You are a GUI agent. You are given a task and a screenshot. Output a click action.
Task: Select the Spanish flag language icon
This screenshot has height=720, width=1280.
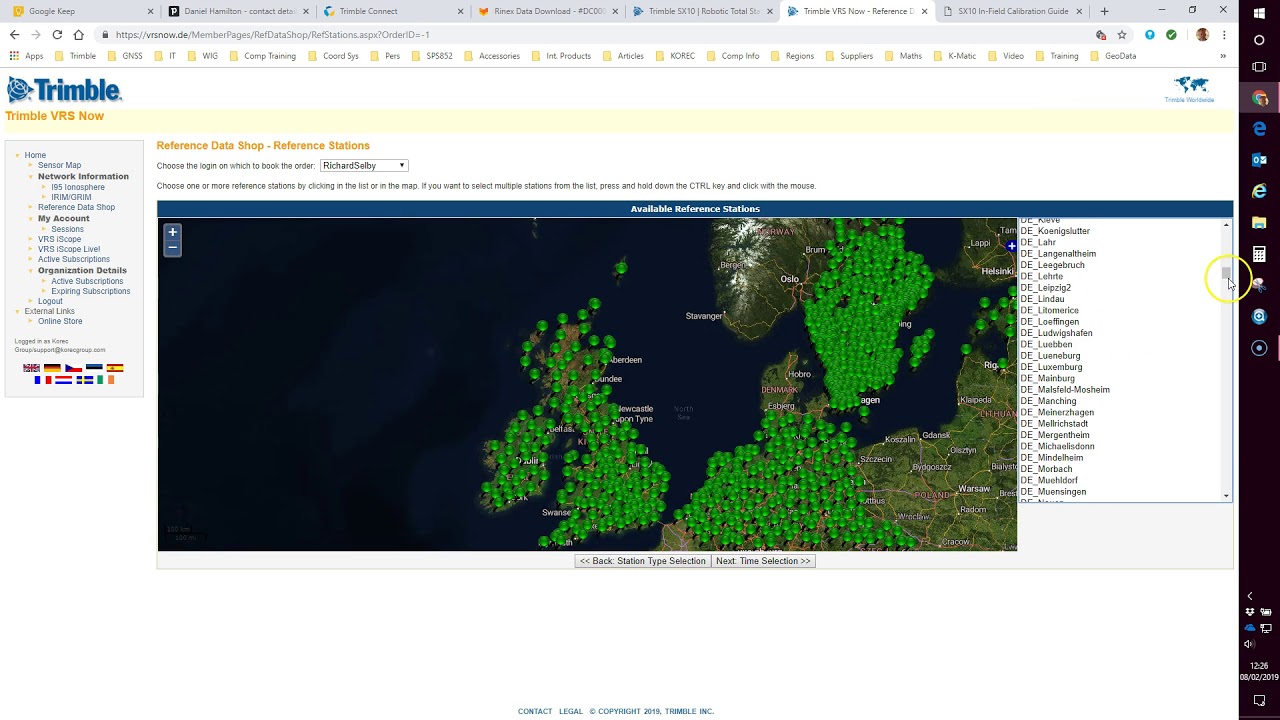pos(115,368)
